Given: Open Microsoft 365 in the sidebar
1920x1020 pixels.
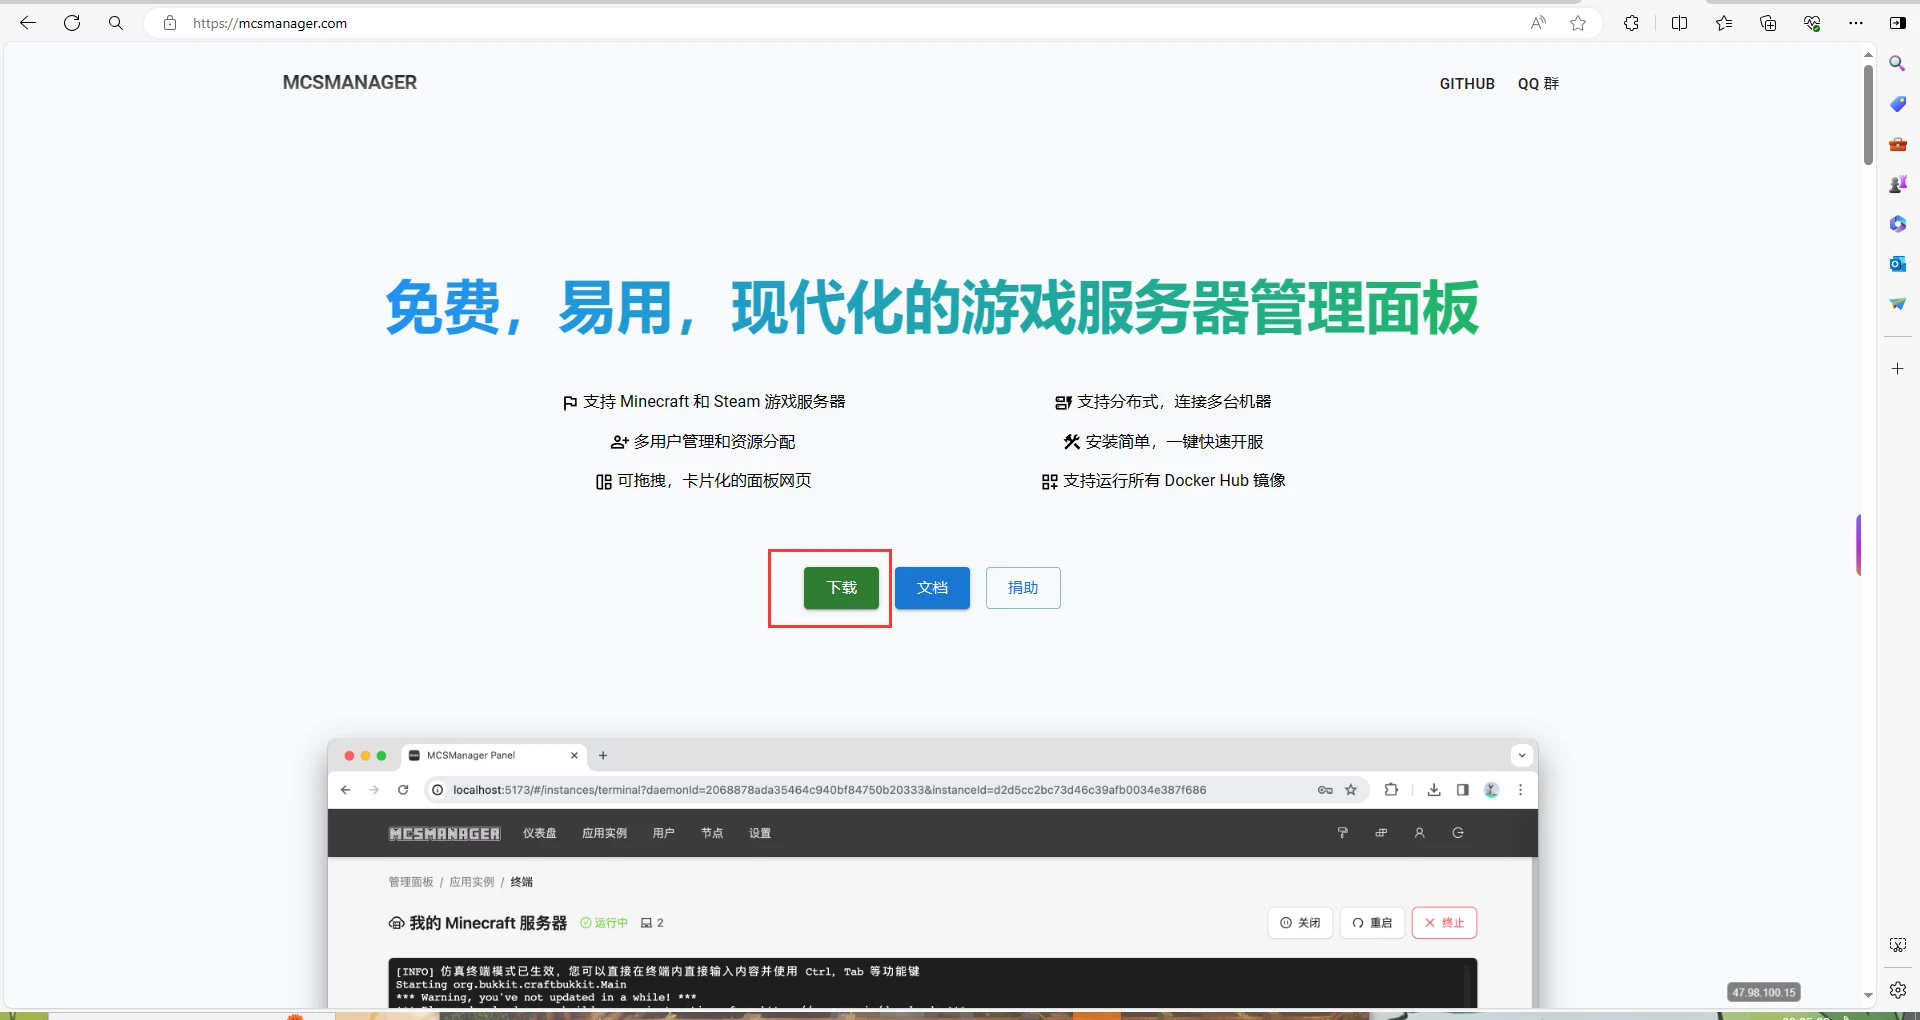Looking at the screenshot, I should tap(1899, 224).
